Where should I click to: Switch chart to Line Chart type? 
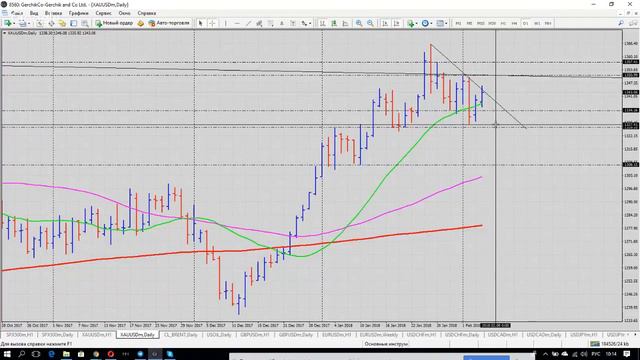(345, 23)
